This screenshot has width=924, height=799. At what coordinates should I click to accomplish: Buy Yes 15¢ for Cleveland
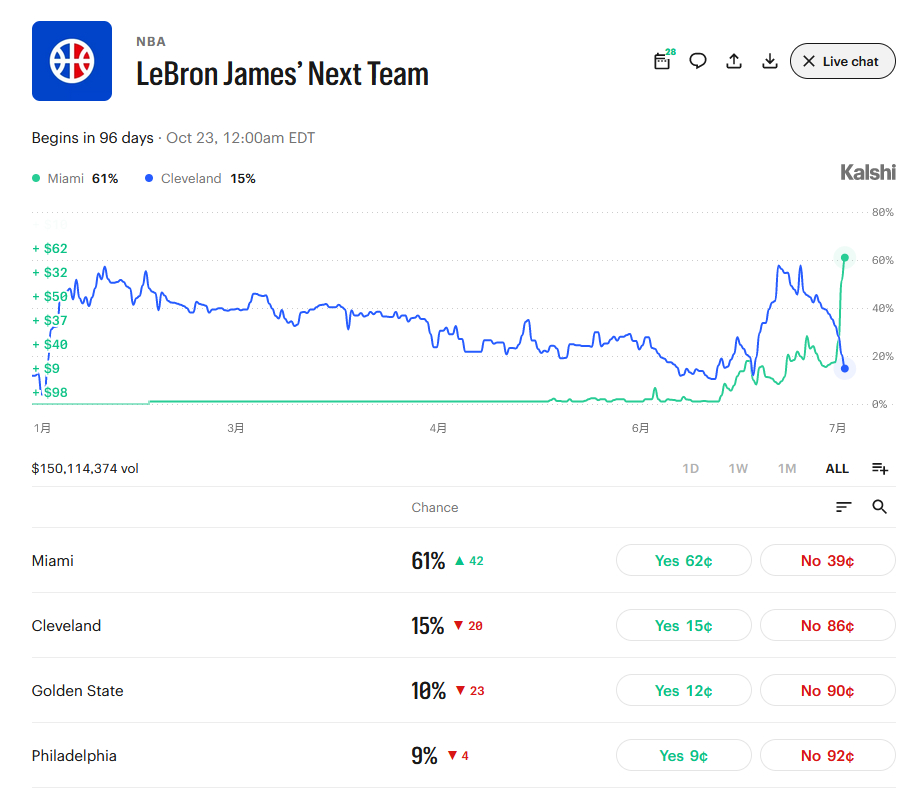[684, 625]
